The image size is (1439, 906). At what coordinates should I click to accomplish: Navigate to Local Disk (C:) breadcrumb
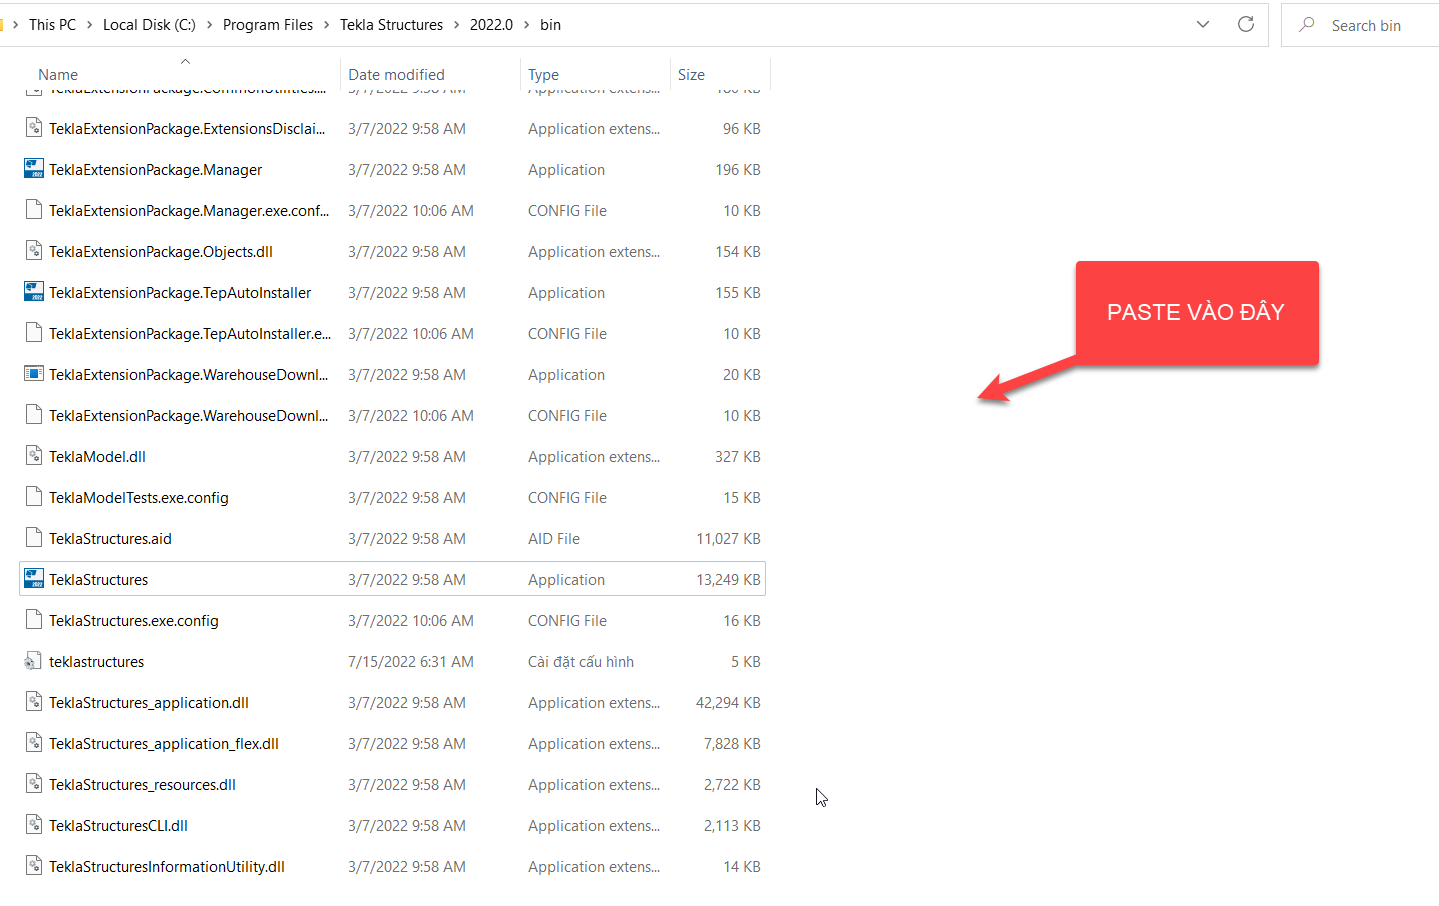[149, 25]
